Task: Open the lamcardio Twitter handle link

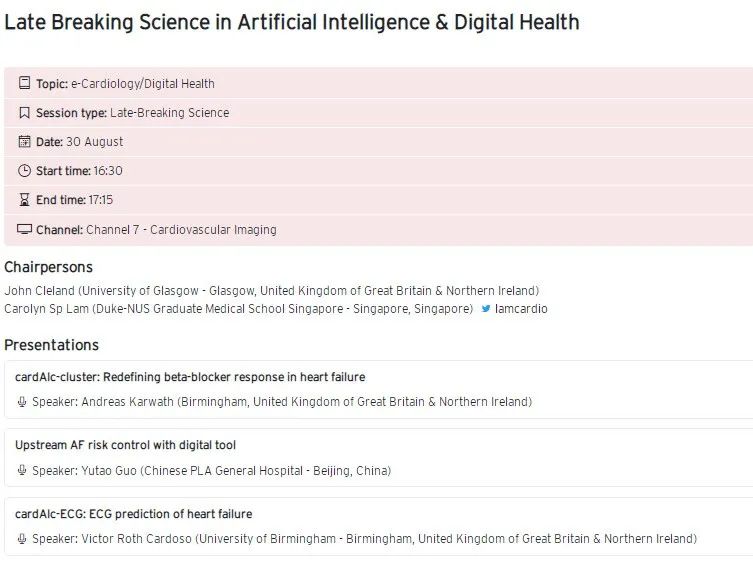Action: pos(522,309)
